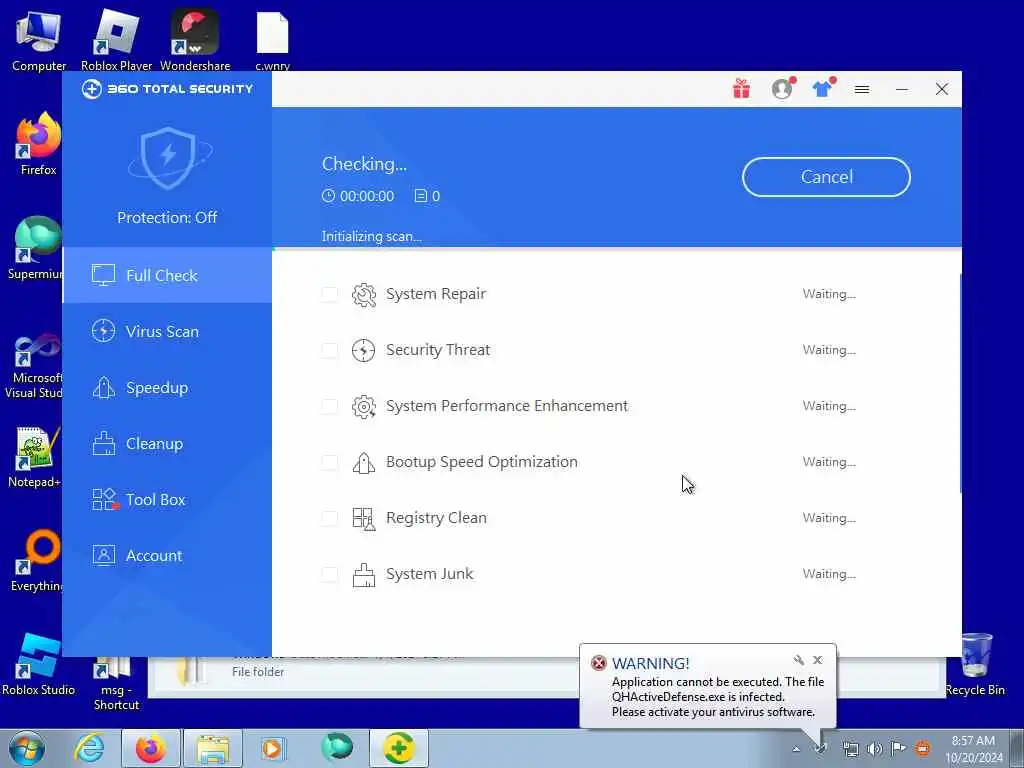The image size is (1024, 768).
Task: Click the wrench icon in WARNING balloon
Action: (x=799, y=660)
